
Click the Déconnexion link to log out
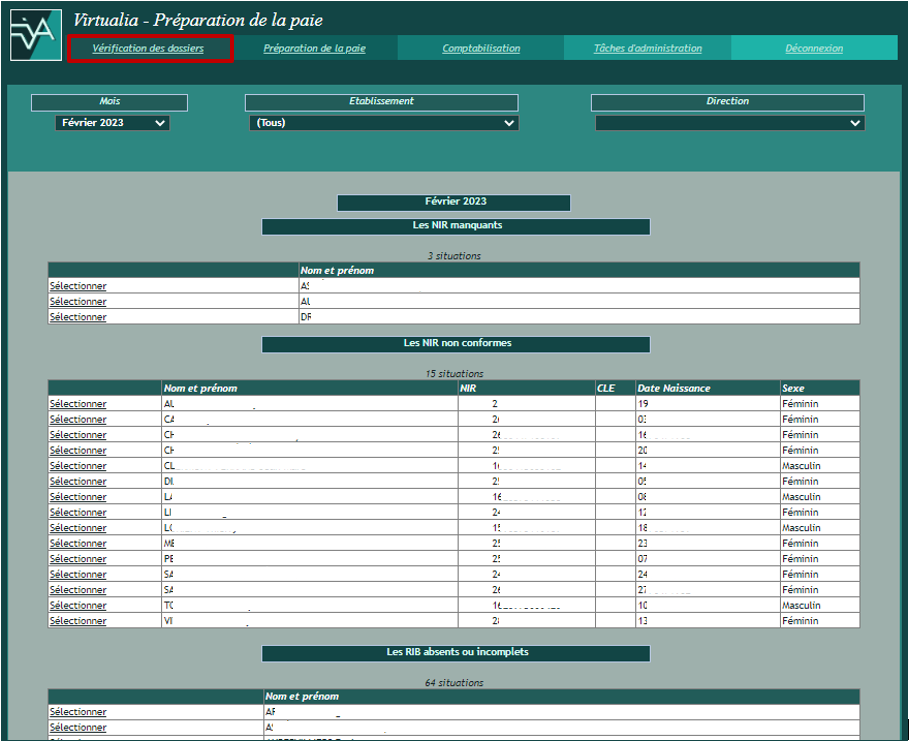tap(813, 48)
